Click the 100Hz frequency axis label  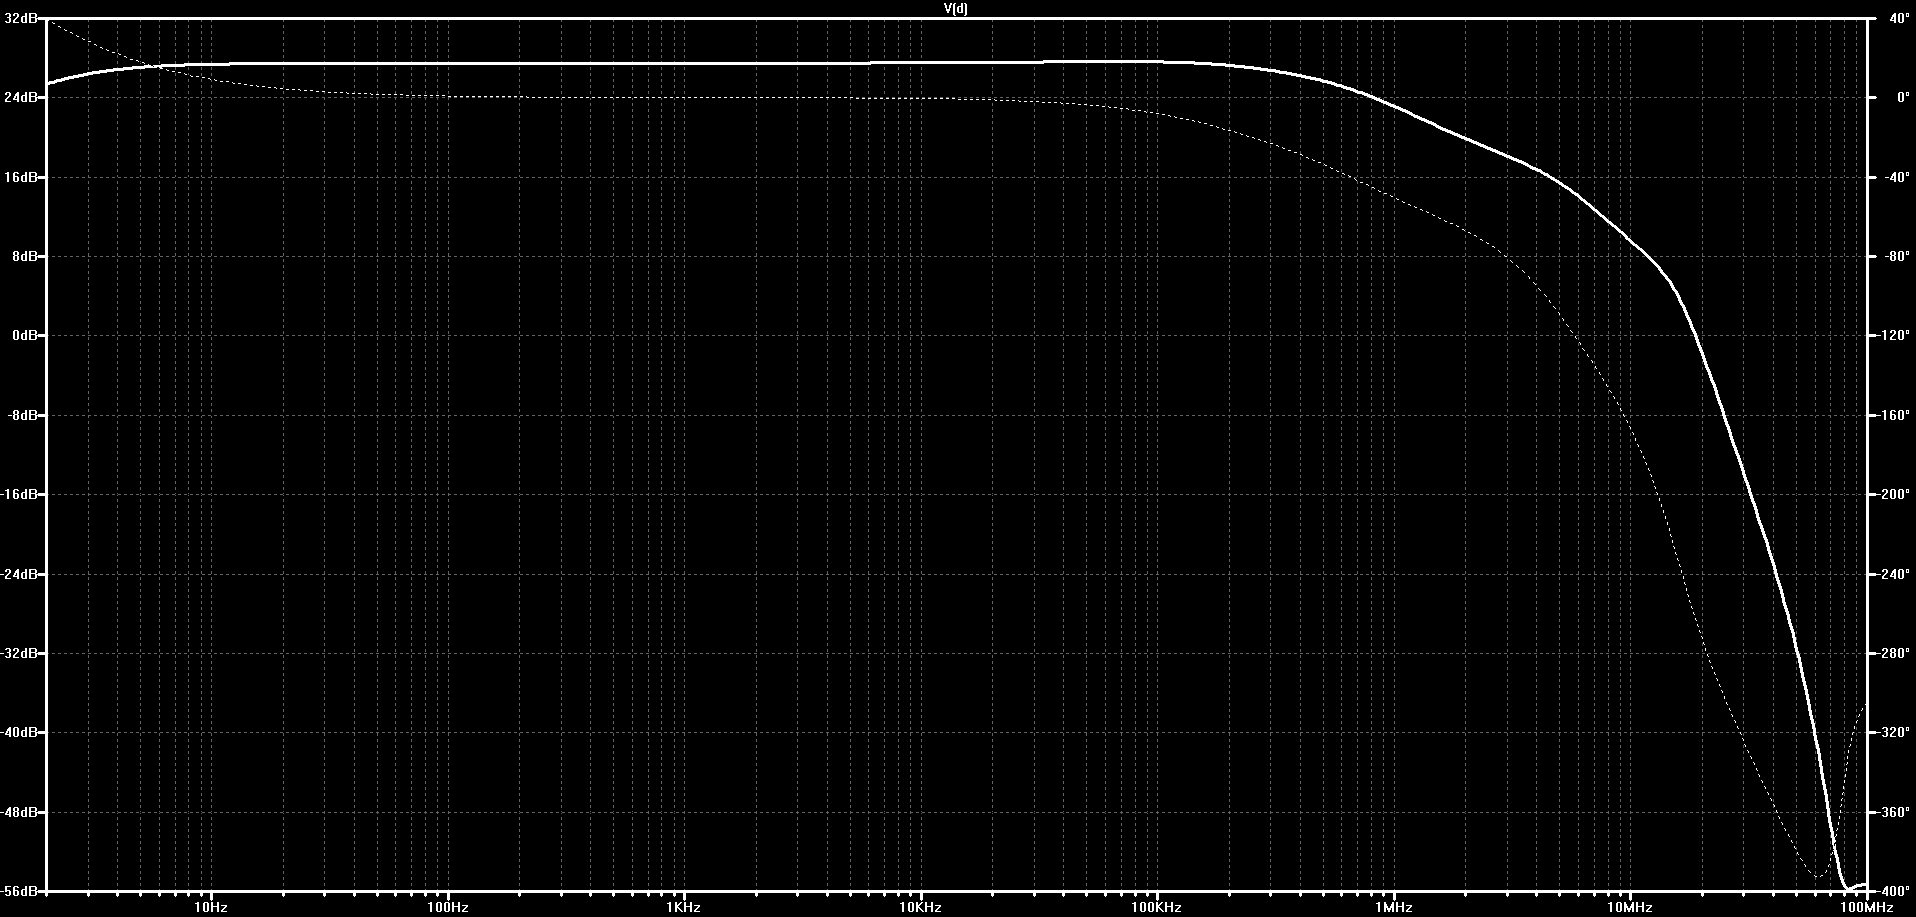[x=447, y=908]
